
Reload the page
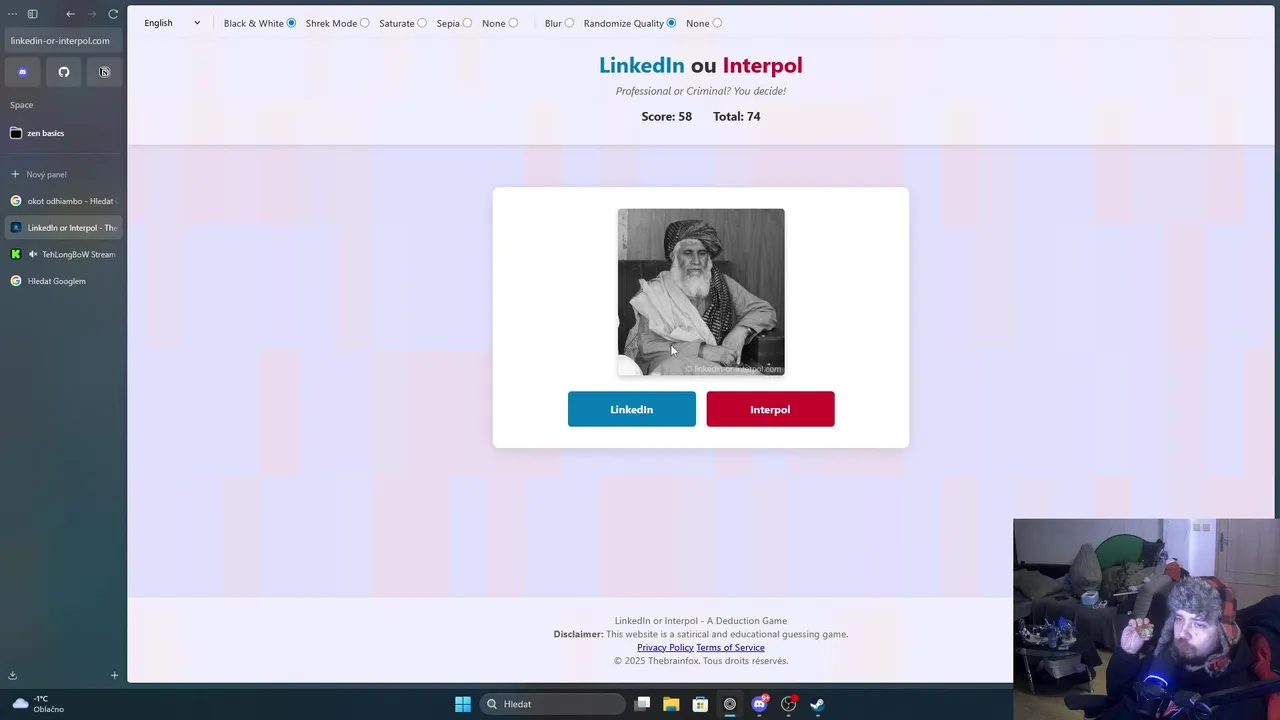click(113, 14)
